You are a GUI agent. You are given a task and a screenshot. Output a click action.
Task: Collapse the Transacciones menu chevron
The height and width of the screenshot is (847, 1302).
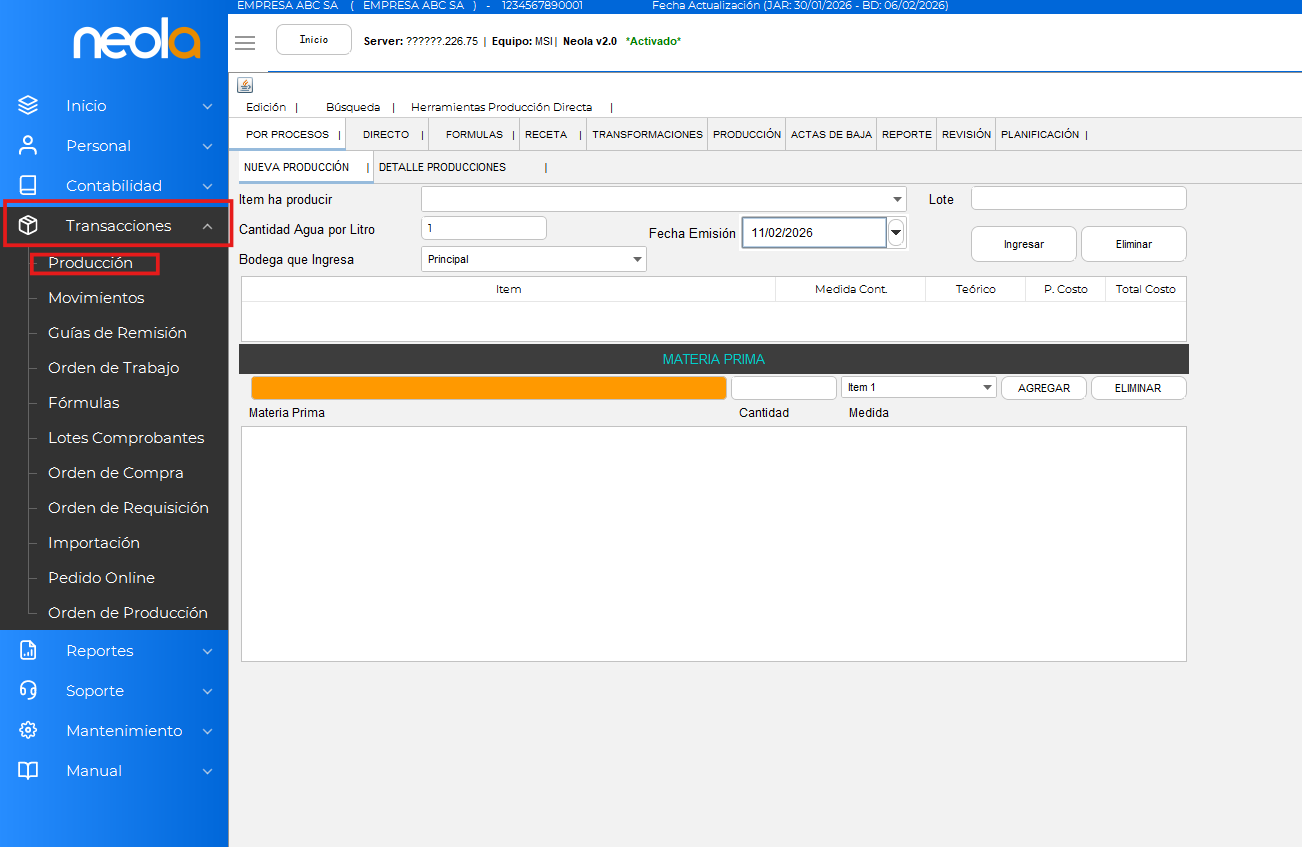pos(207,226)
